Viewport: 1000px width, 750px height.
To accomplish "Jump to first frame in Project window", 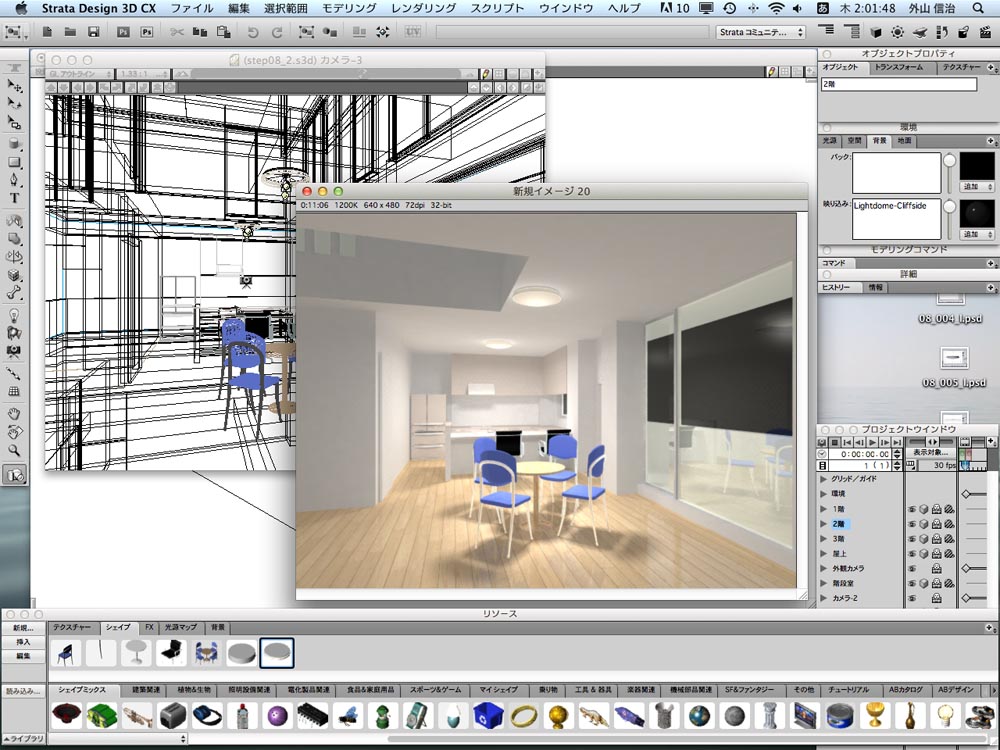I will pyautogui.click(x=847, y=442).
